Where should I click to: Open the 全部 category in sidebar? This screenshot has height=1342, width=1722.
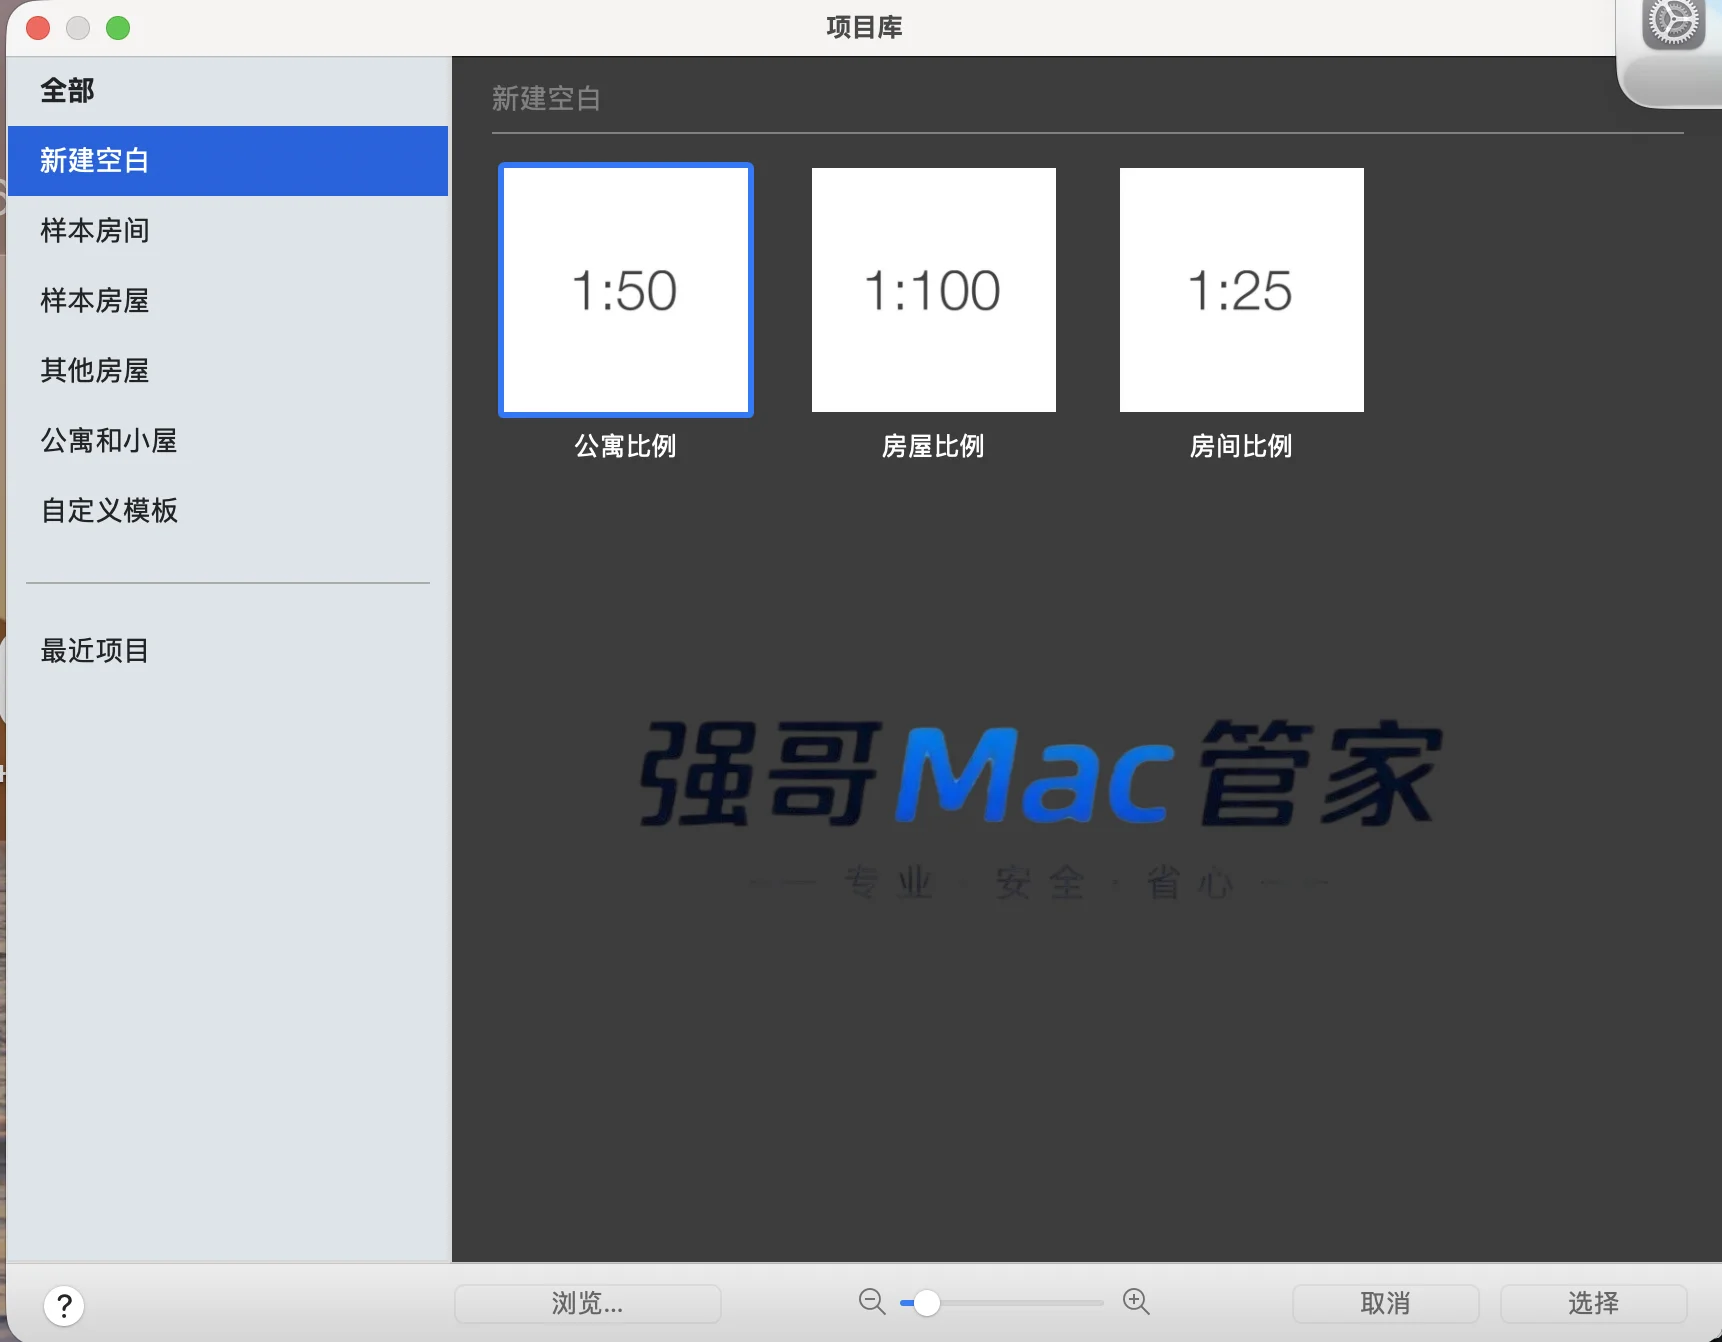tap(228, 91)
